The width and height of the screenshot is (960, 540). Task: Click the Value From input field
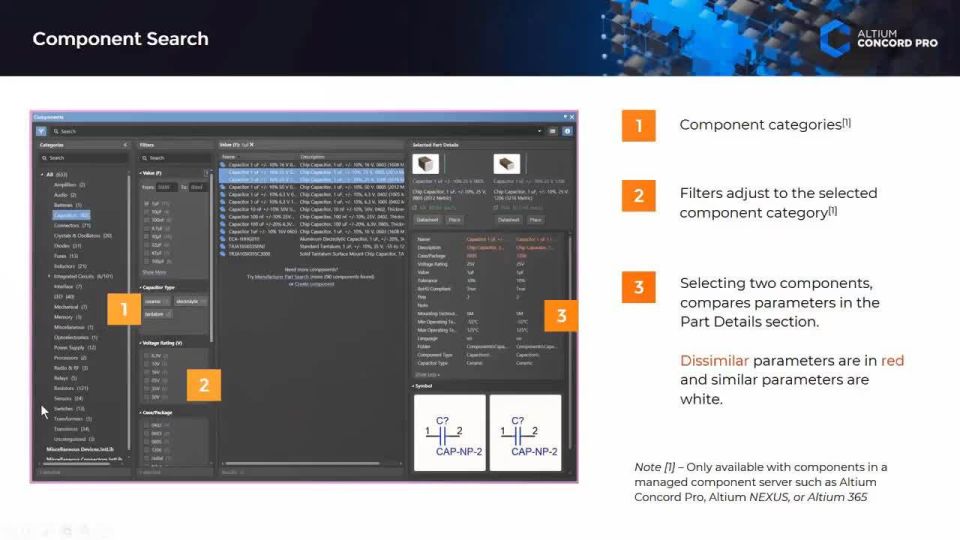click(x=167, y=187)
